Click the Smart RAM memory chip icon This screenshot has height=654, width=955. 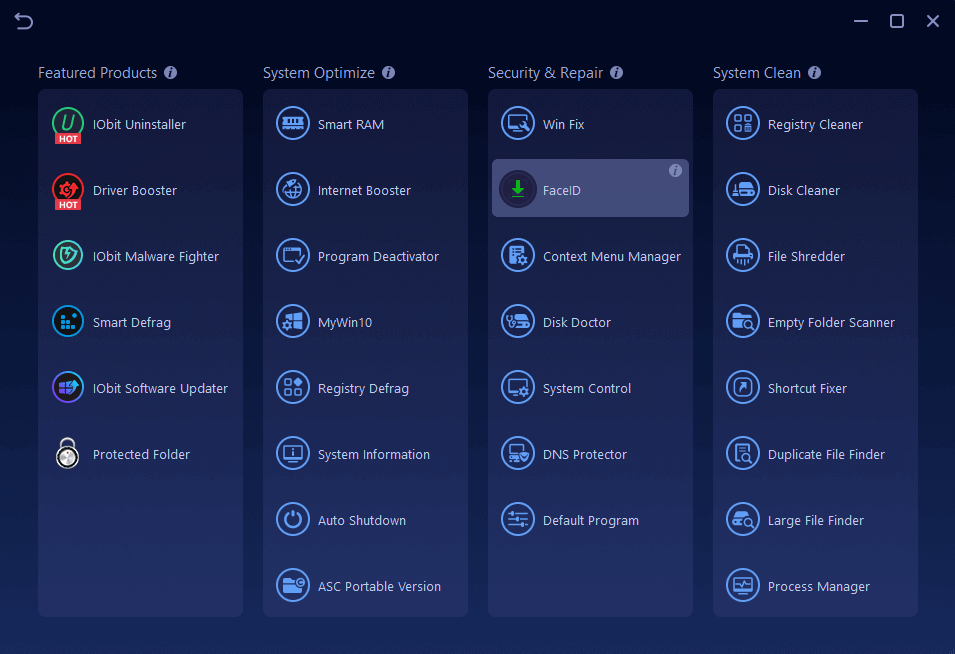[293, 124]
